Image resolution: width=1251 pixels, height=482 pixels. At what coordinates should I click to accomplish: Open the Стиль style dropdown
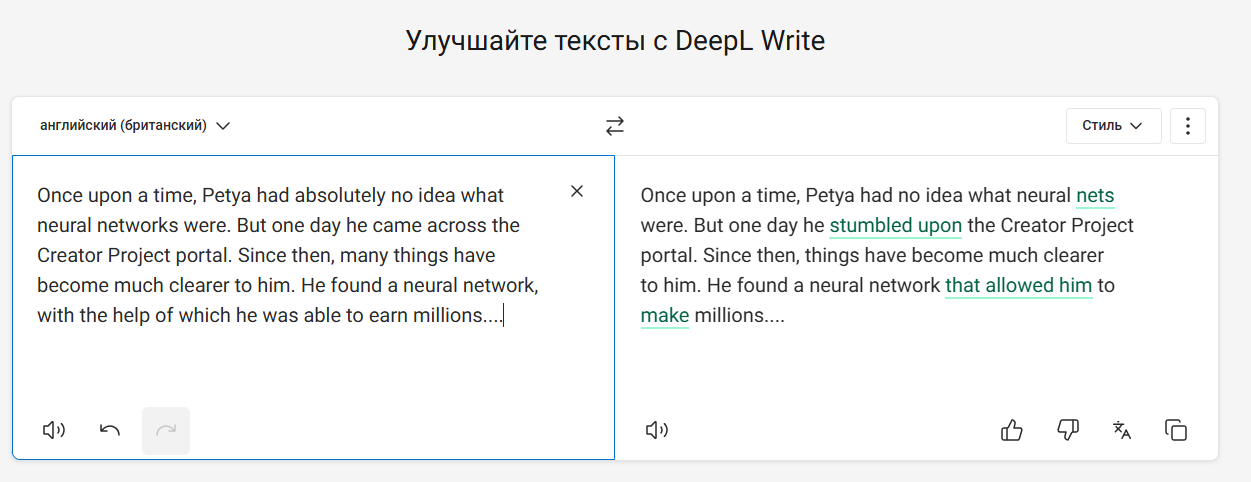click(x=1113, y=126)
